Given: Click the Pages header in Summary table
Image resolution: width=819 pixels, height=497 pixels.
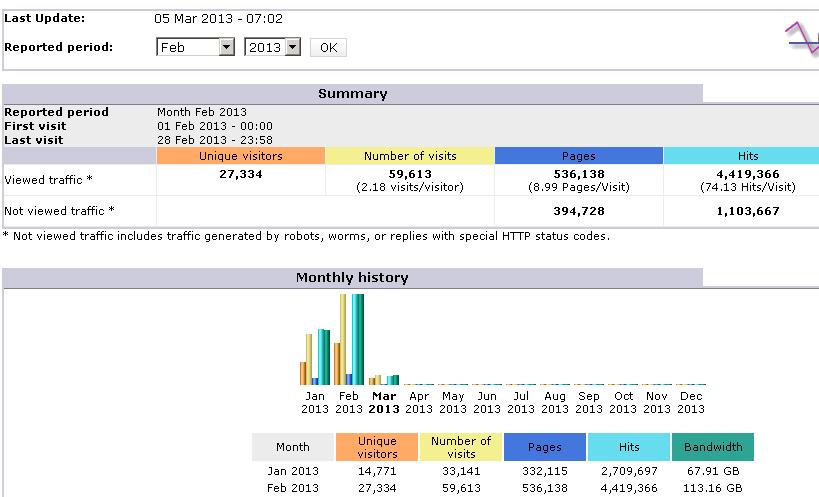Looking at the screenshot, I should [579, 156].
